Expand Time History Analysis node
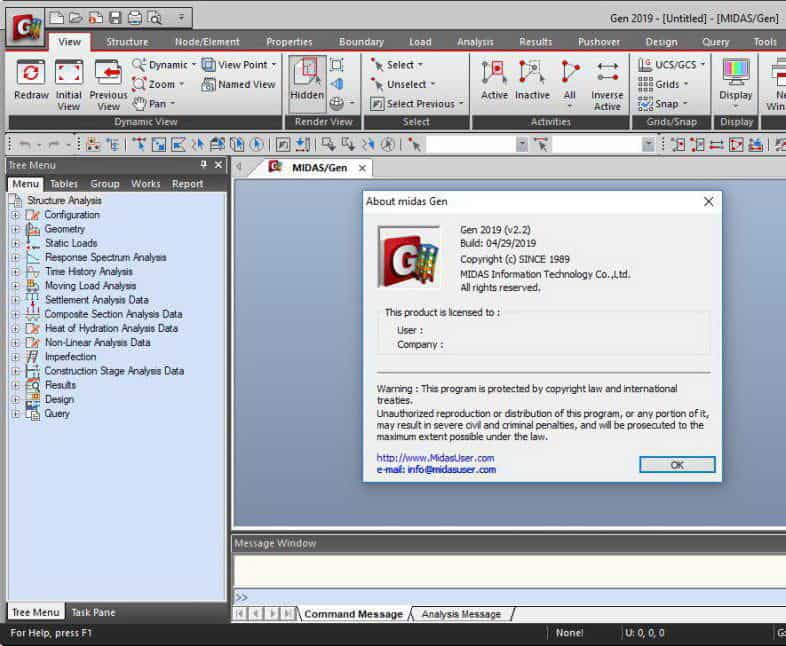 (16, 272)
